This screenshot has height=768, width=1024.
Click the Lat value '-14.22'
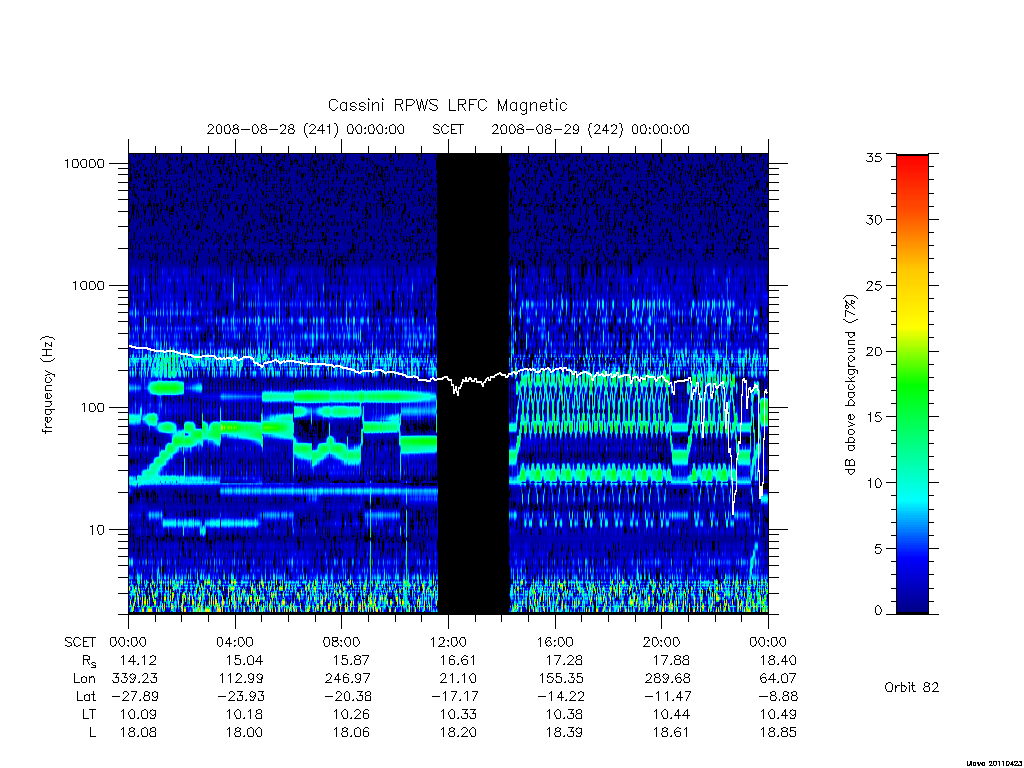coord(561,696)
